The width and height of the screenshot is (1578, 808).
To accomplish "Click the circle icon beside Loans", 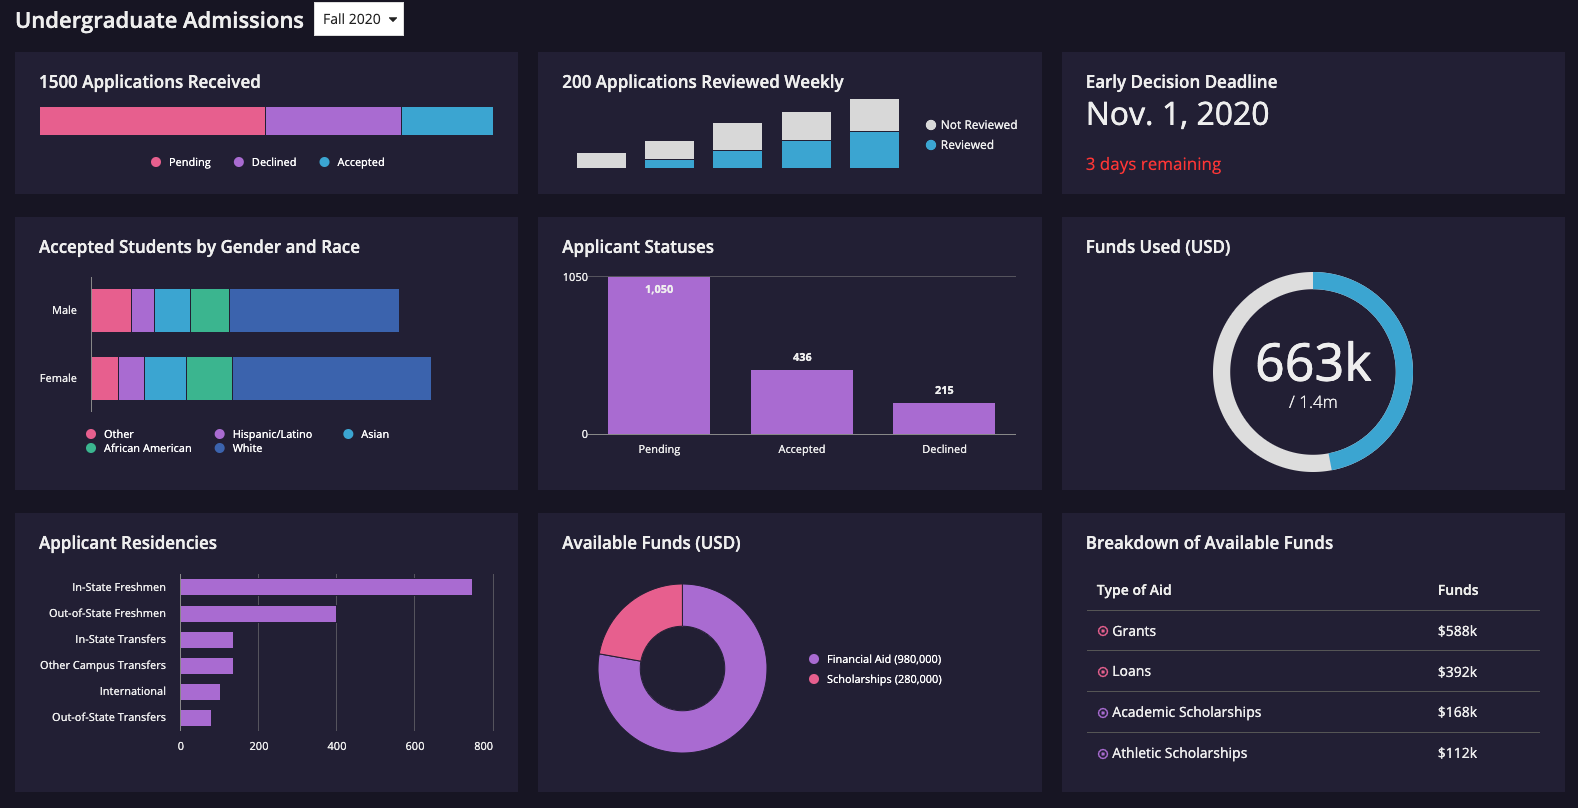I will [1103, 672].
